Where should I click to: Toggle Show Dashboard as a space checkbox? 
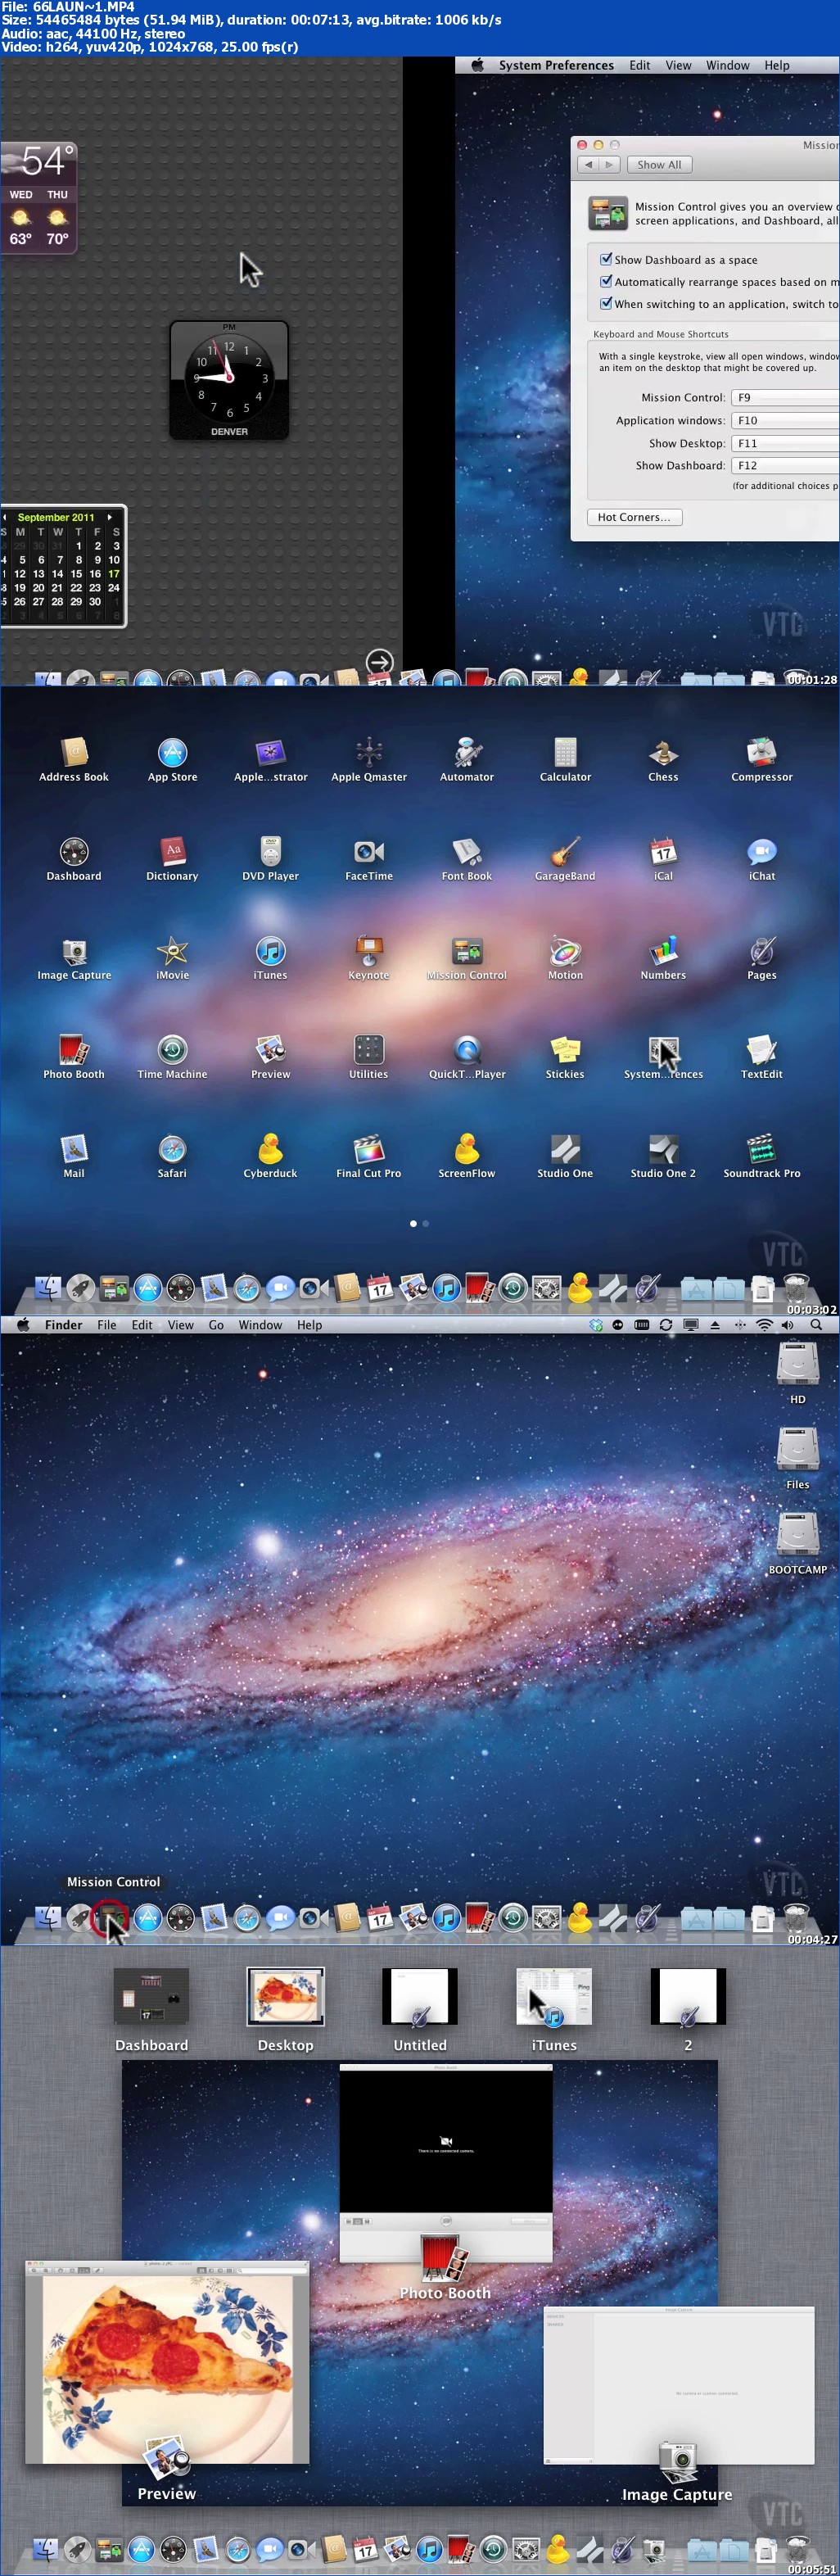606,259
